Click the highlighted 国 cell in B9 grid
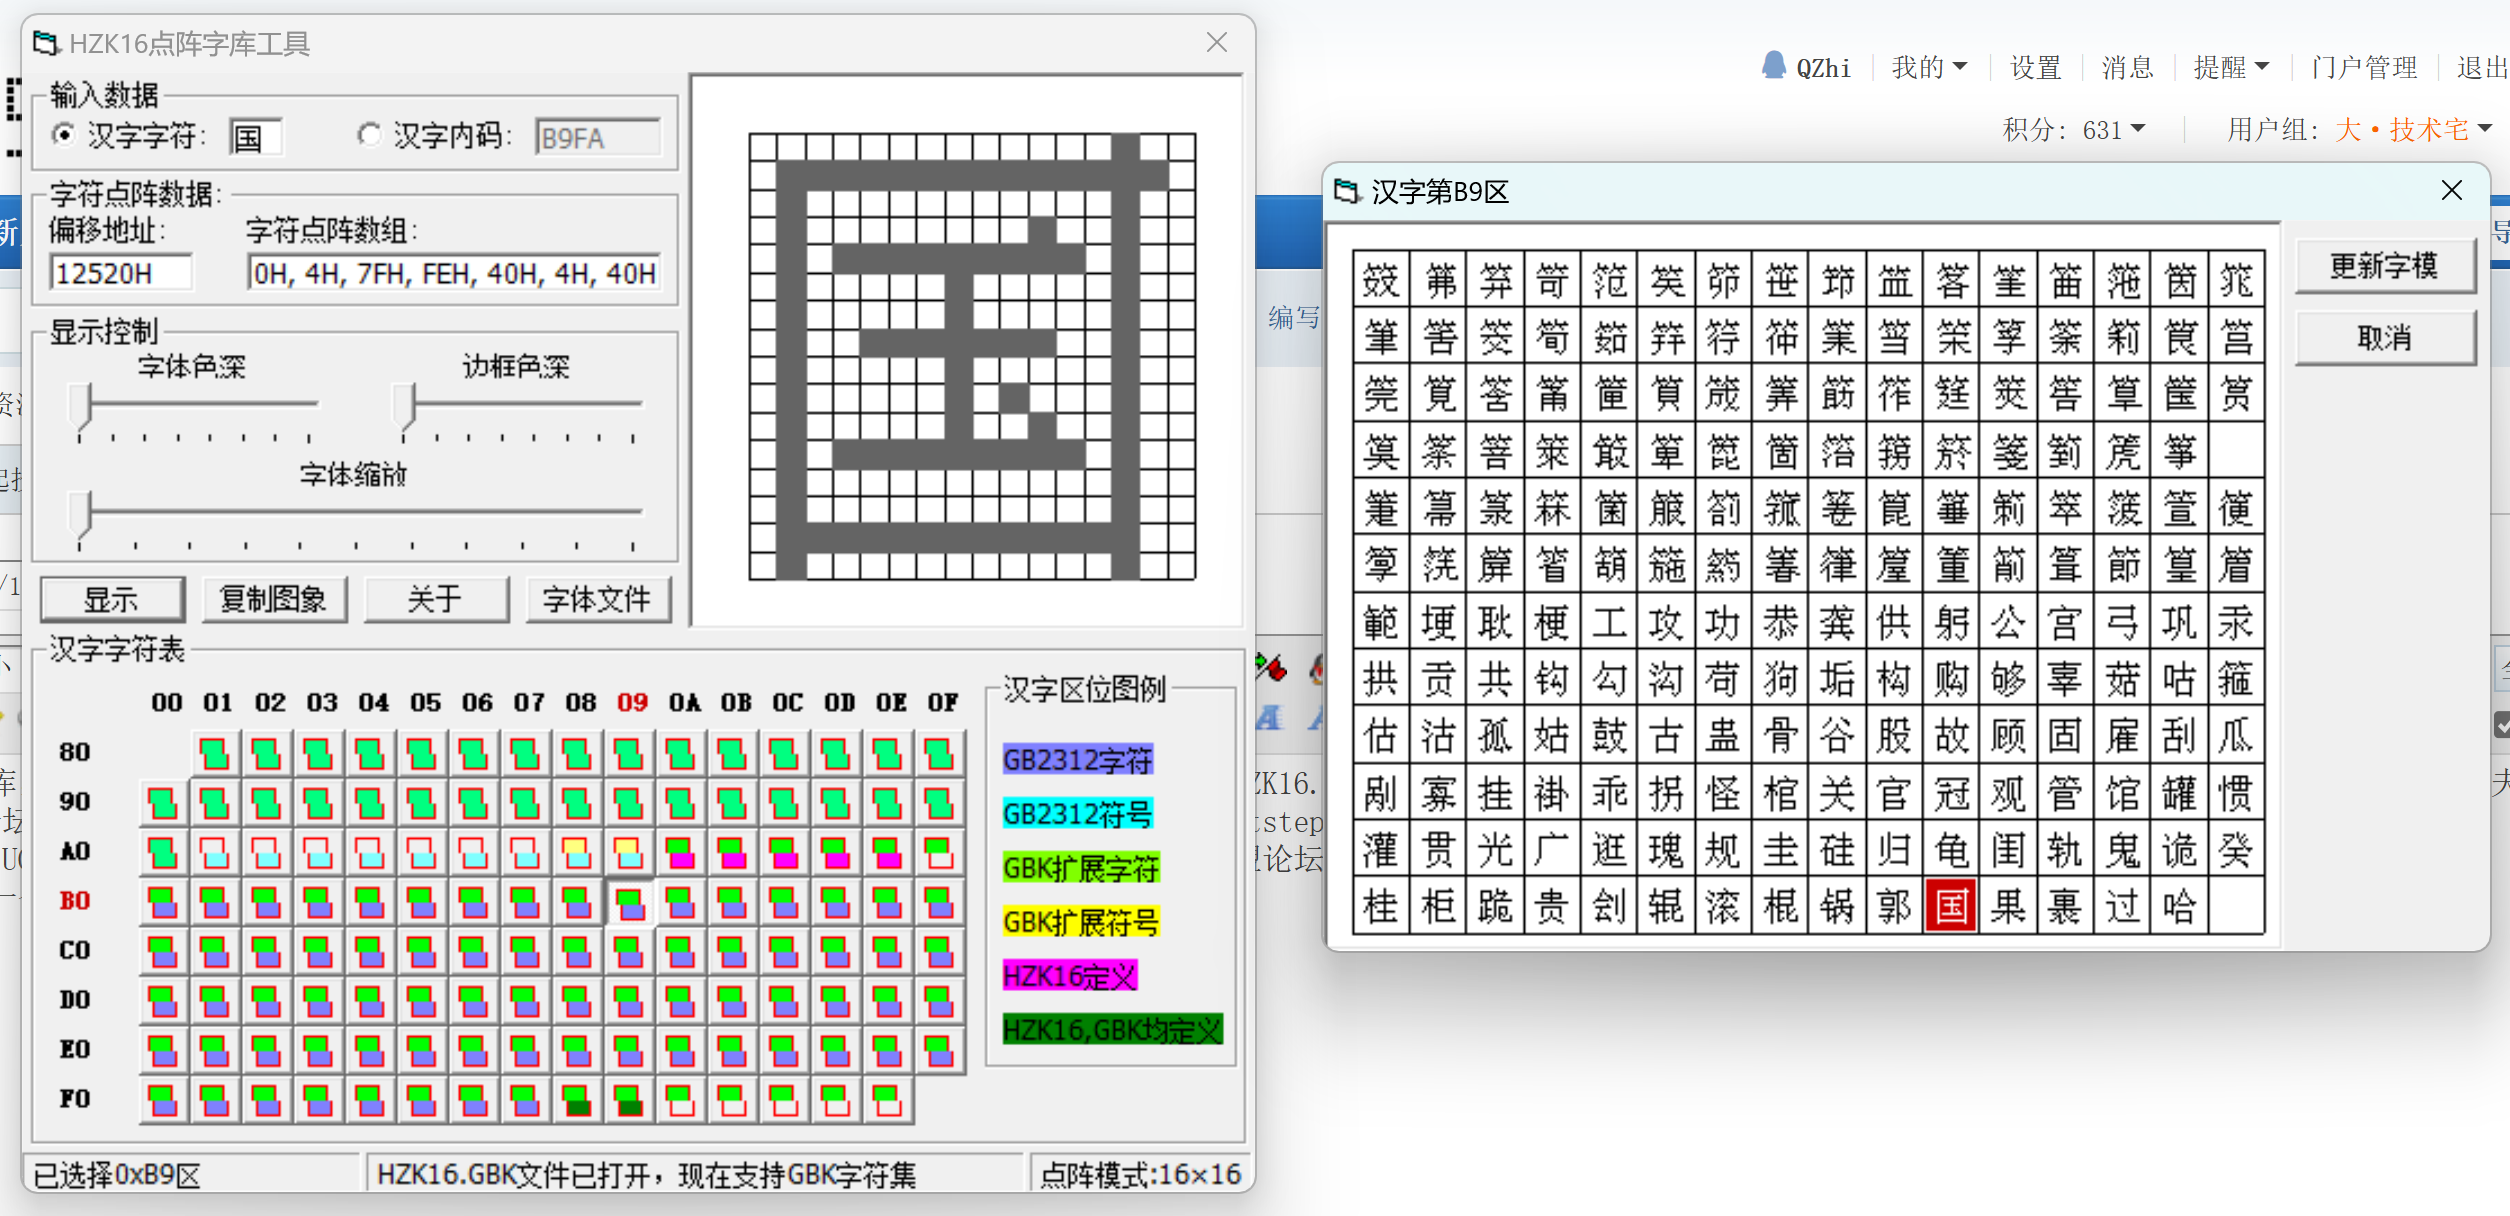2510x1216 pixels. click(x=1951, y=907)
